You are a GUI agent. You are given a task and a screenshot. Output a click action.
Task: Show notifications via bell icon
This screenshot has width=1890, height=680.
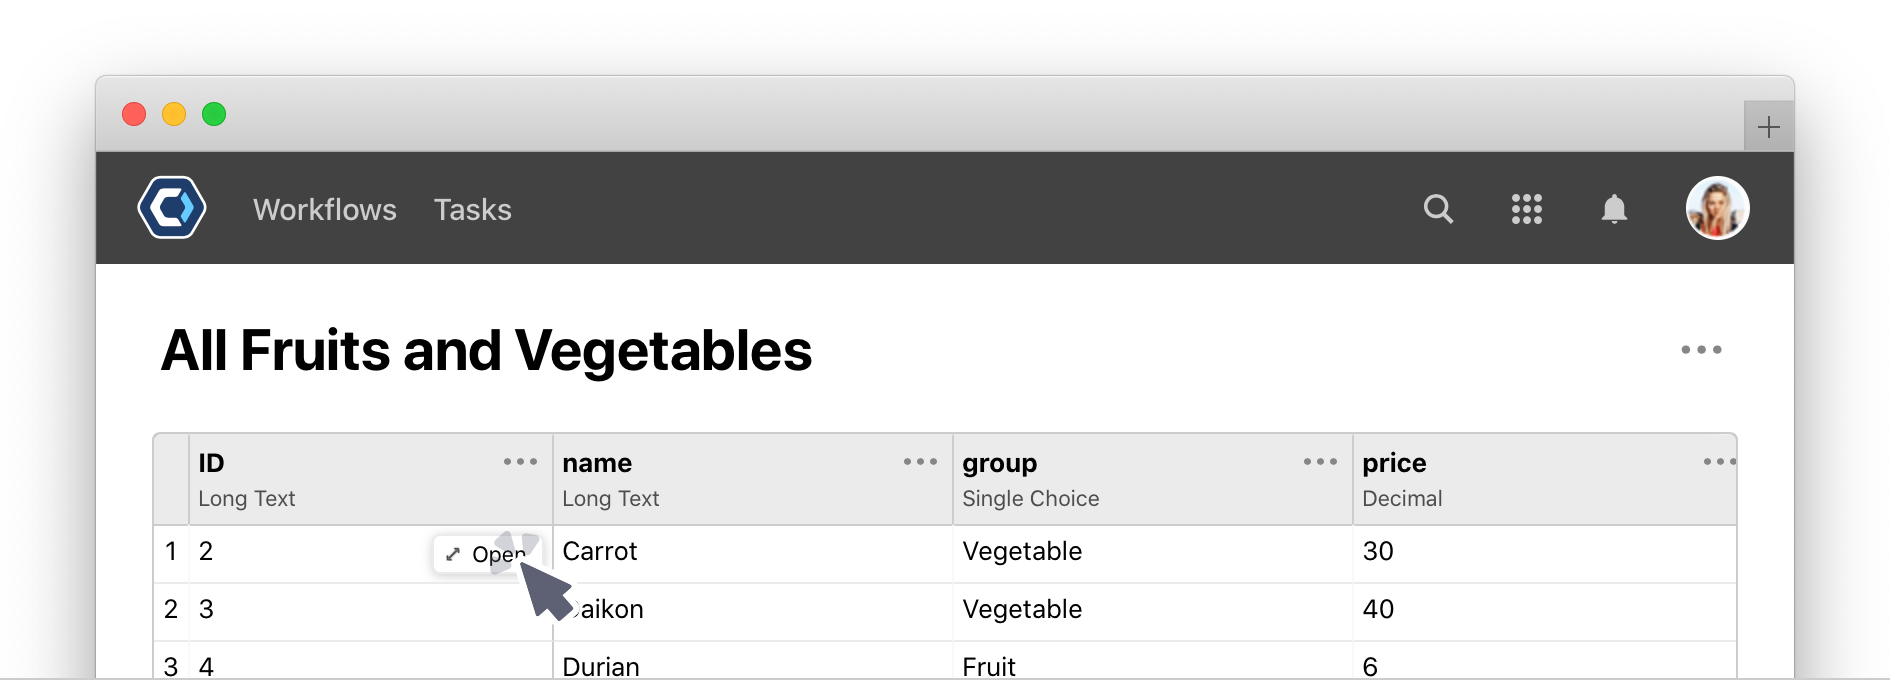click(x=1614, y=209)
